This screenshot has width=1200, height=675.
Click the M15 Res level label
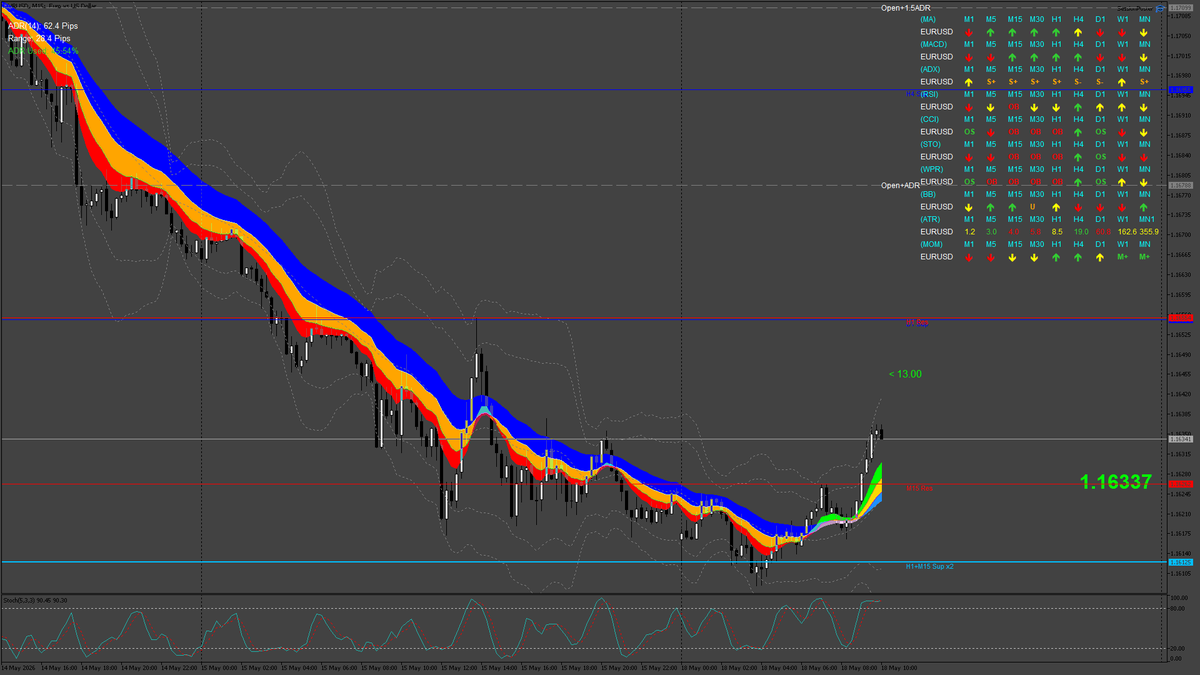point(919,489)
